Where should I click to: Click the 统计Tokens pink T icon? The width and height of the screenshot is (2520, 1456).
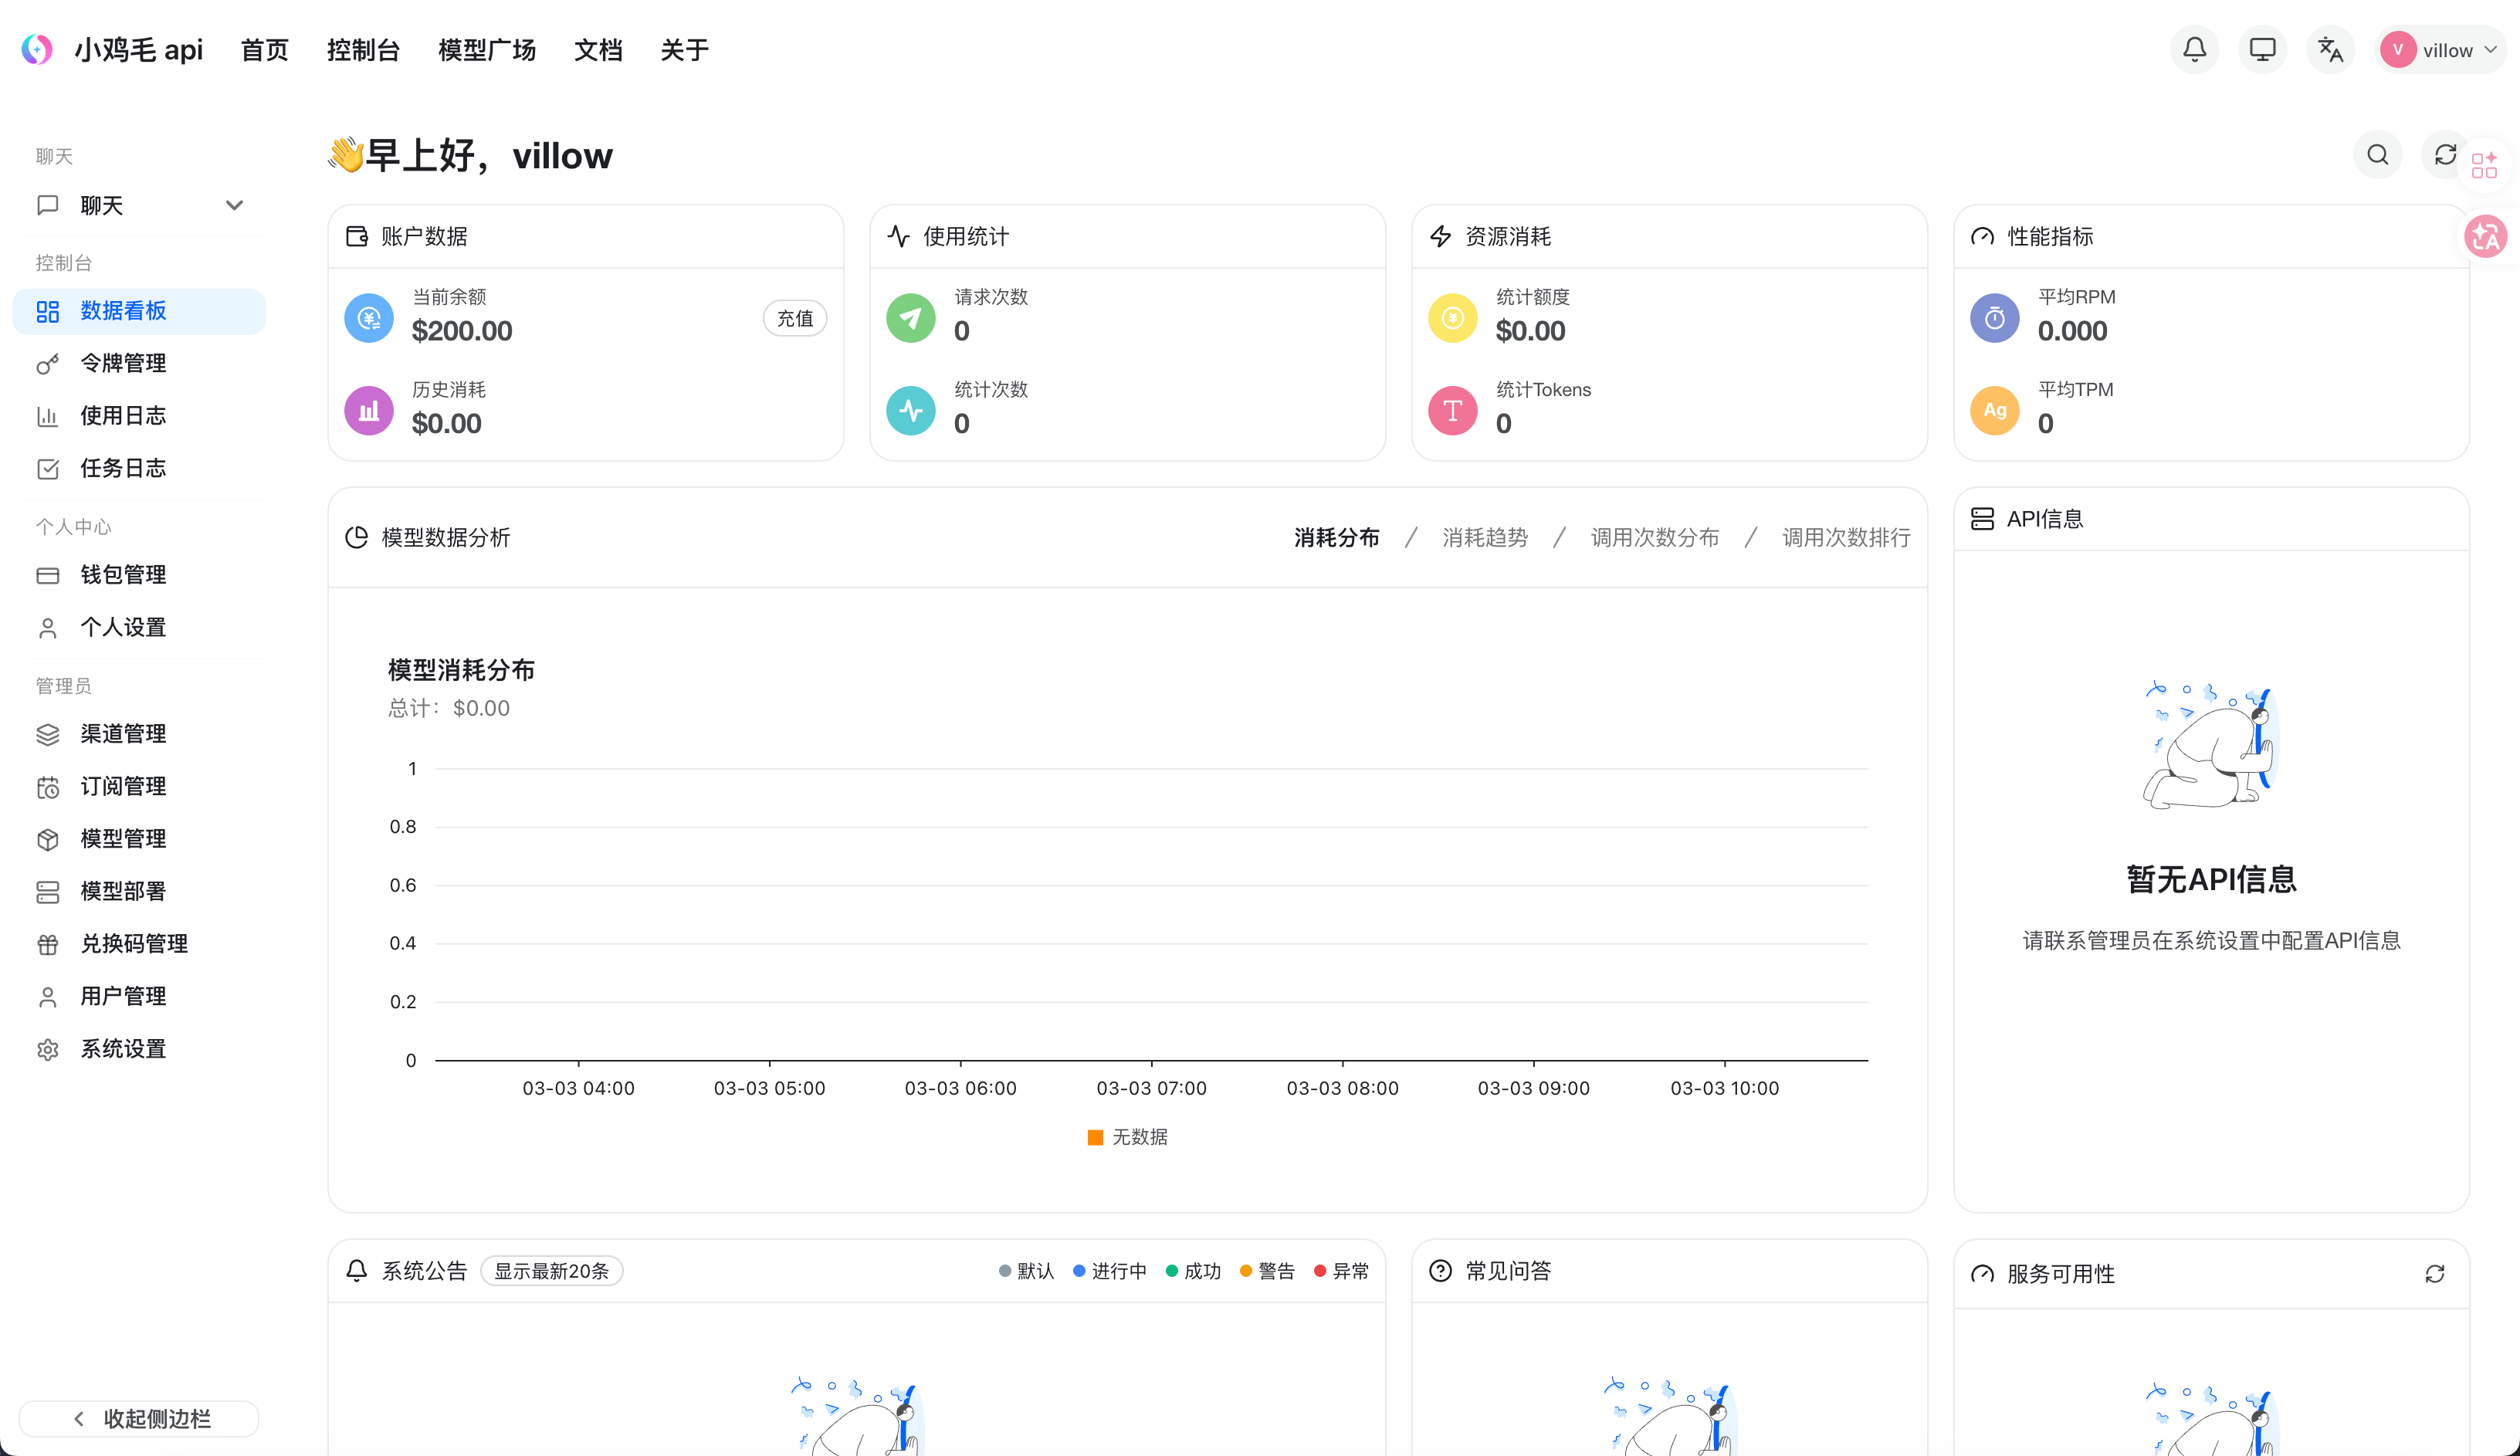tap(1453, 411)
